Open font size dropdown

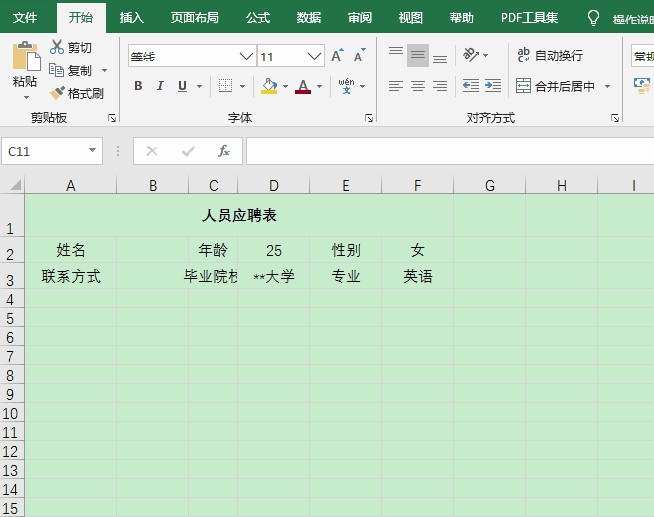314,56
